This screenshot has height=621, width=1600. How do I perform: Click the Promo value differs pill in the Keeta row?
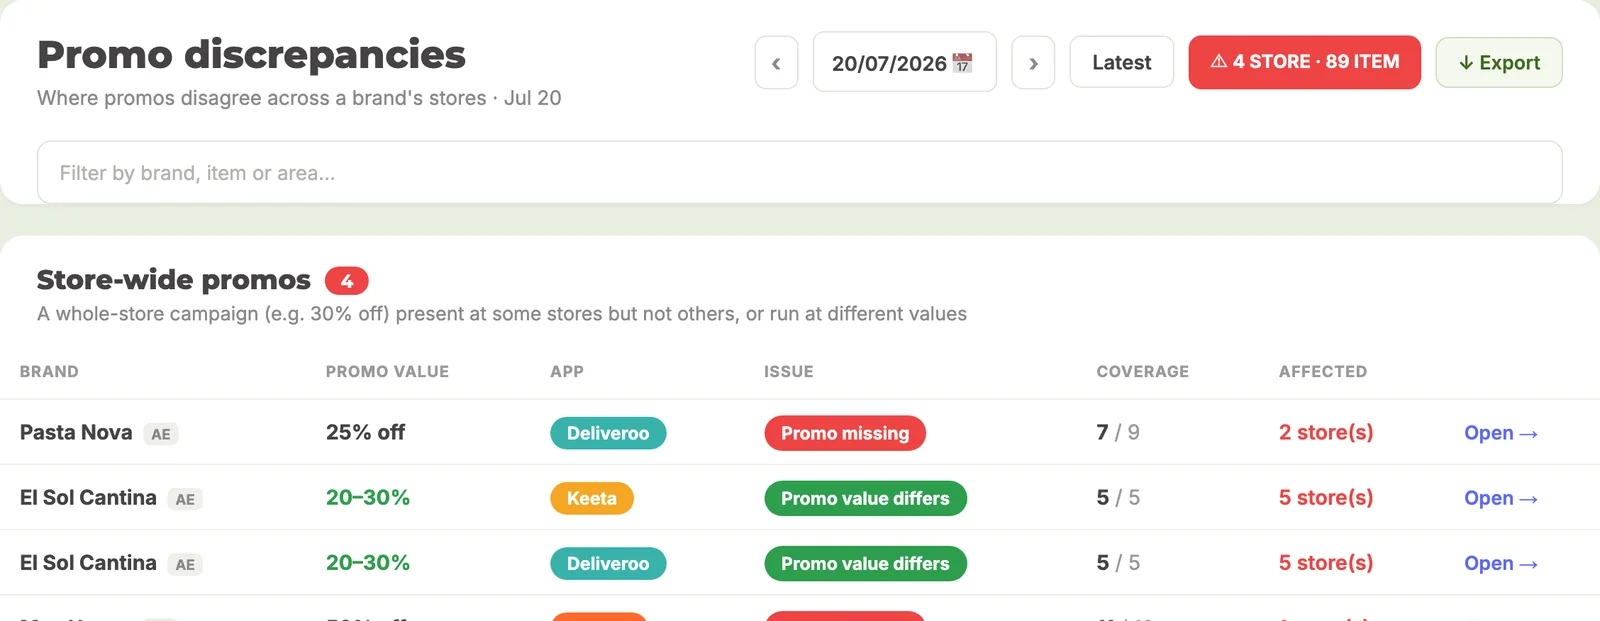866,498
